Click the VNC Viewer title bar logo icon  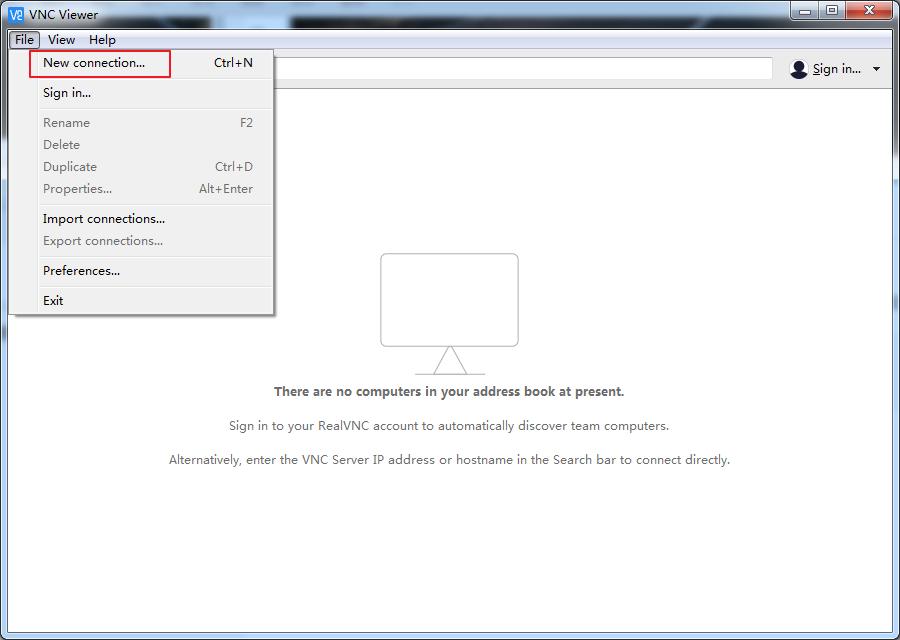click(x=17, y=14)
